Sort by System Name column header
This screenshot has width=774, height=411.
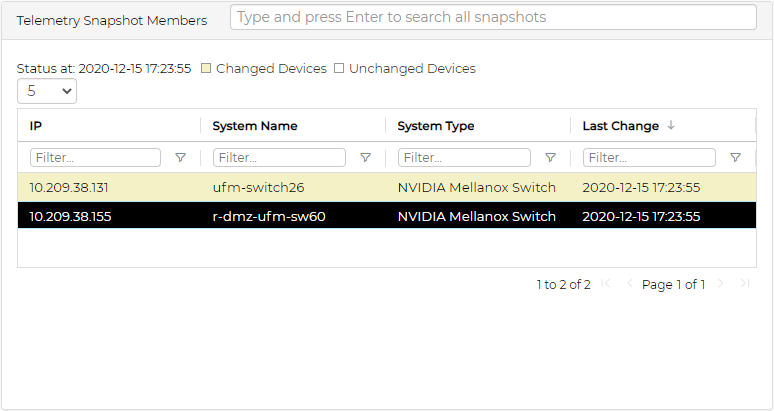[x=255, y=126]
